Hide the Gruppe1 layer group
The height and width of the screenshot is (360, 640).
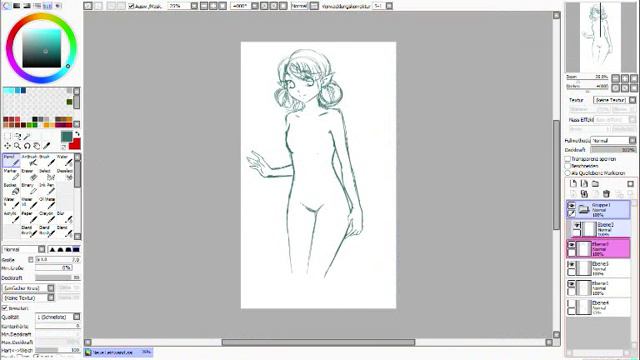571,206
